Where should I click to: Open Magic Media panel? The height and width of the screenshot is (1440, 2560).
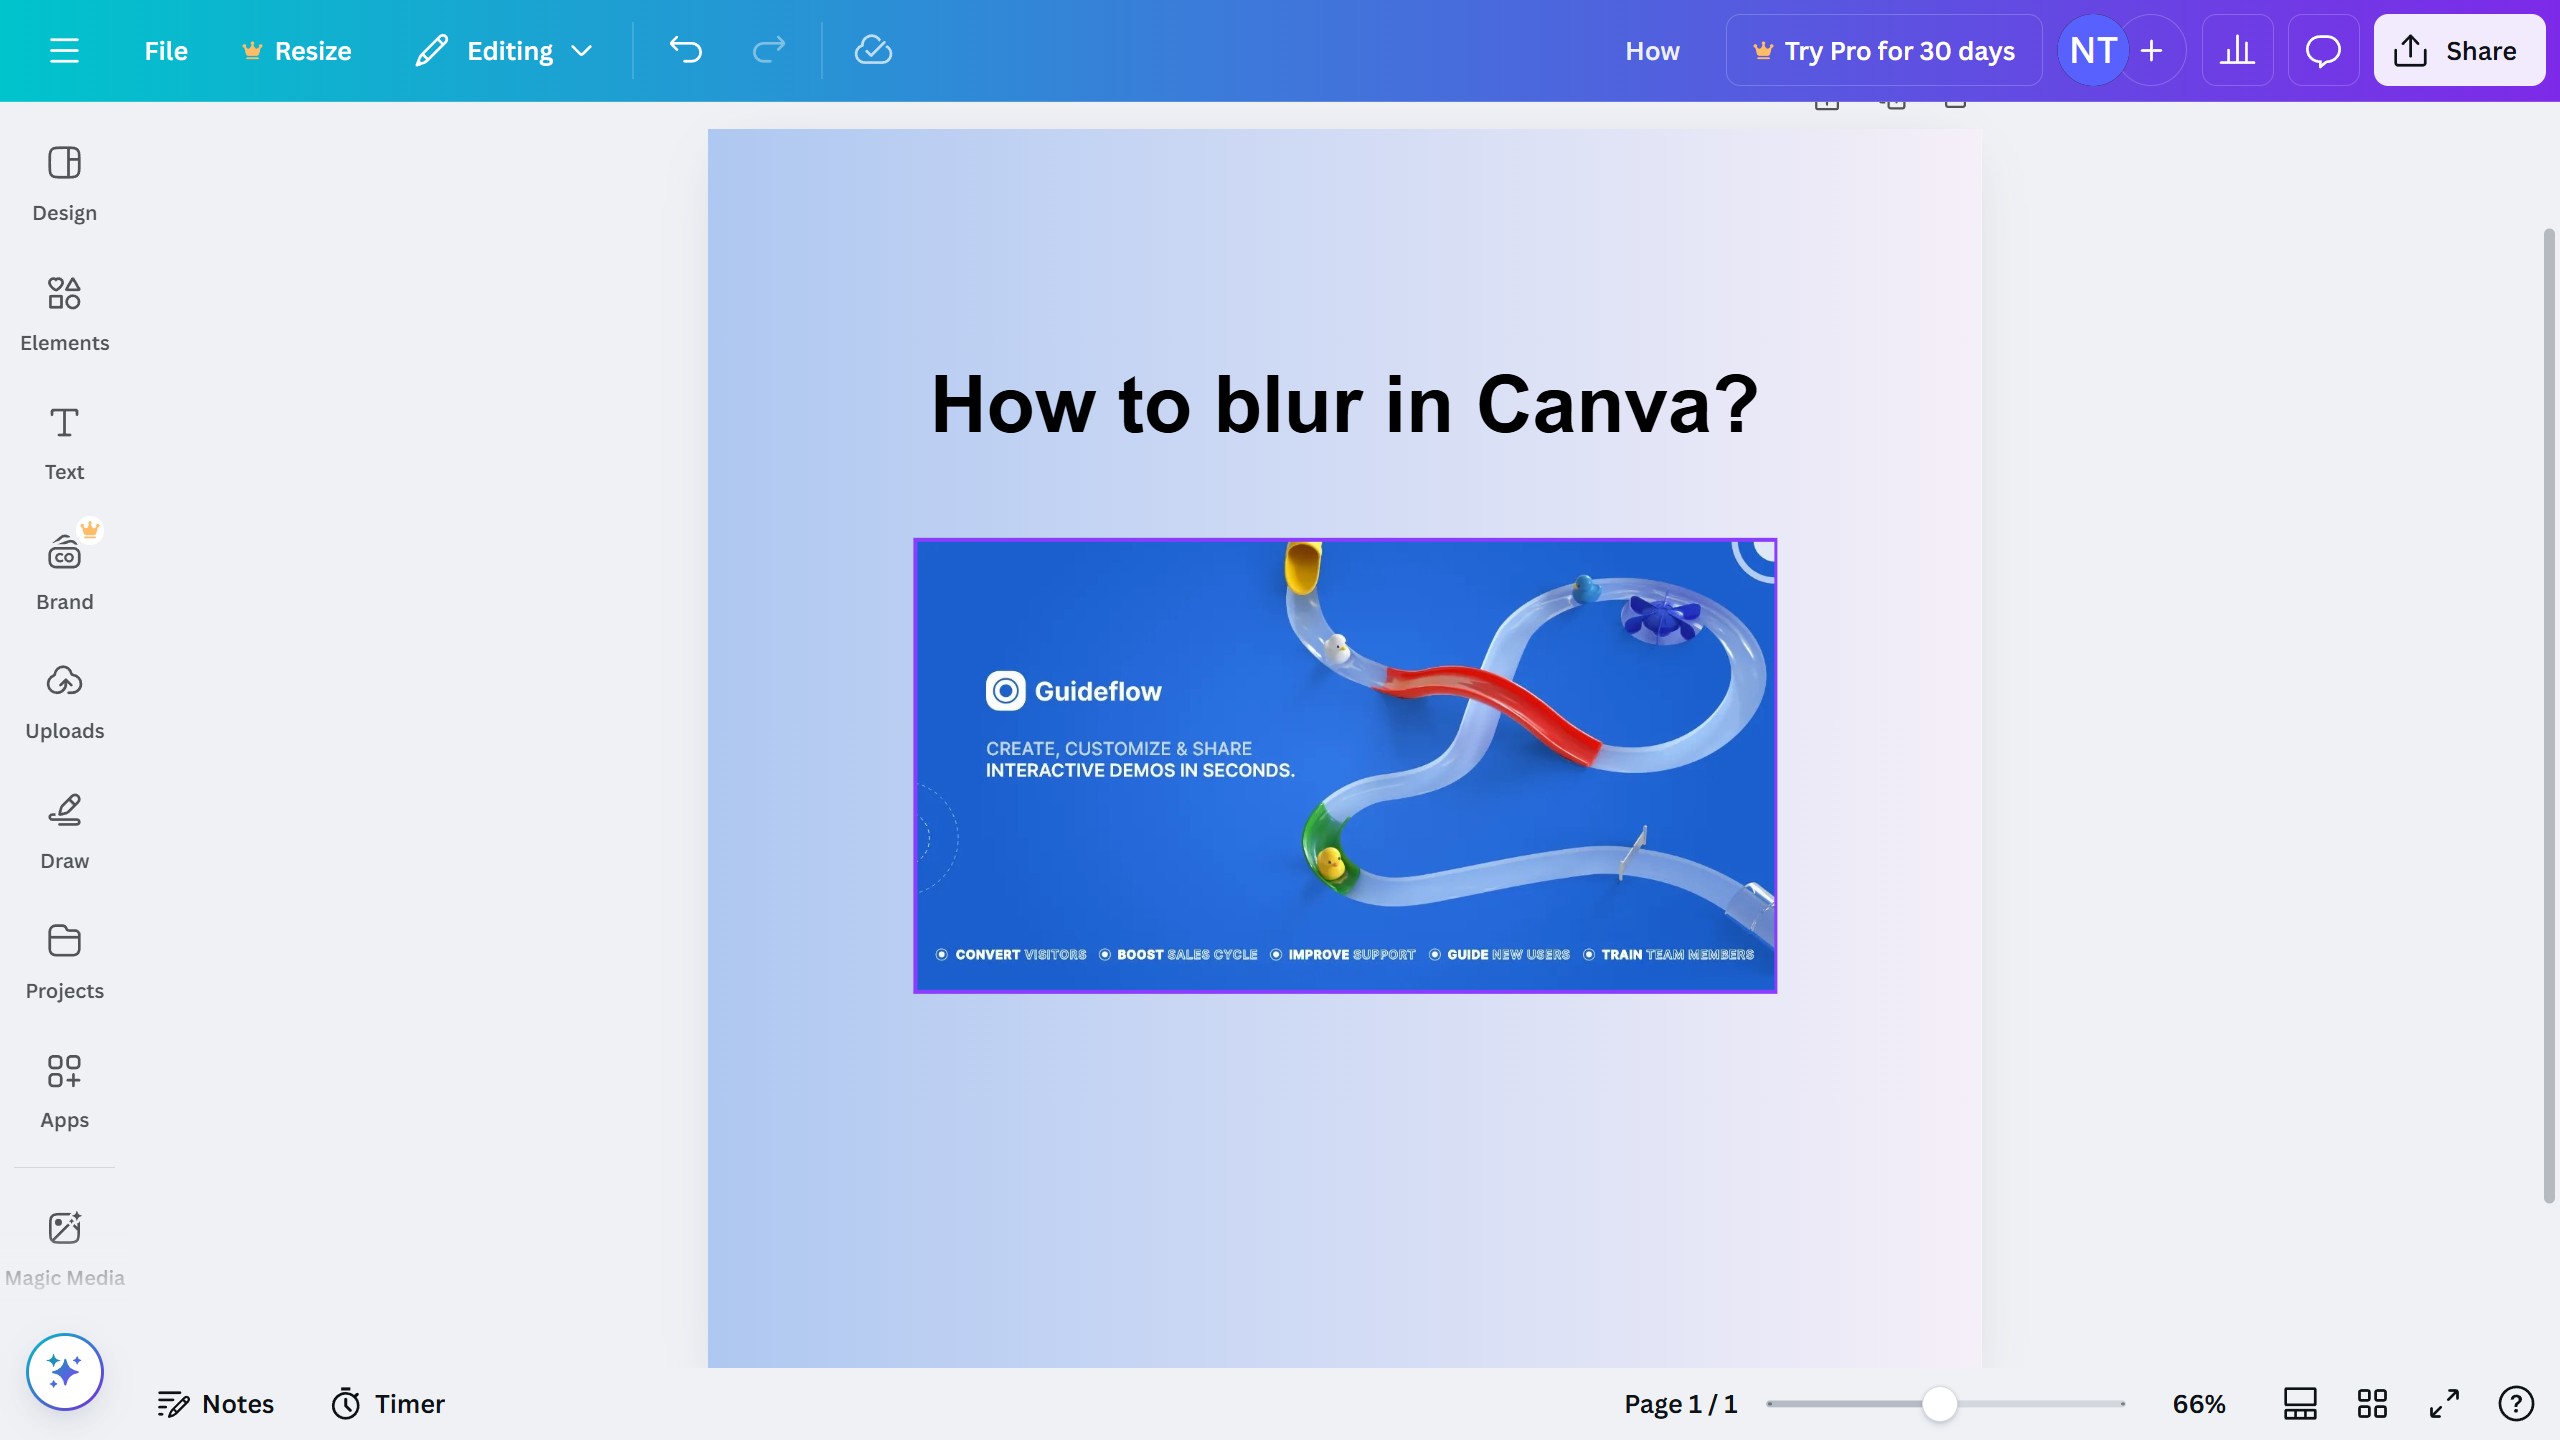[x=64, y=1247]
